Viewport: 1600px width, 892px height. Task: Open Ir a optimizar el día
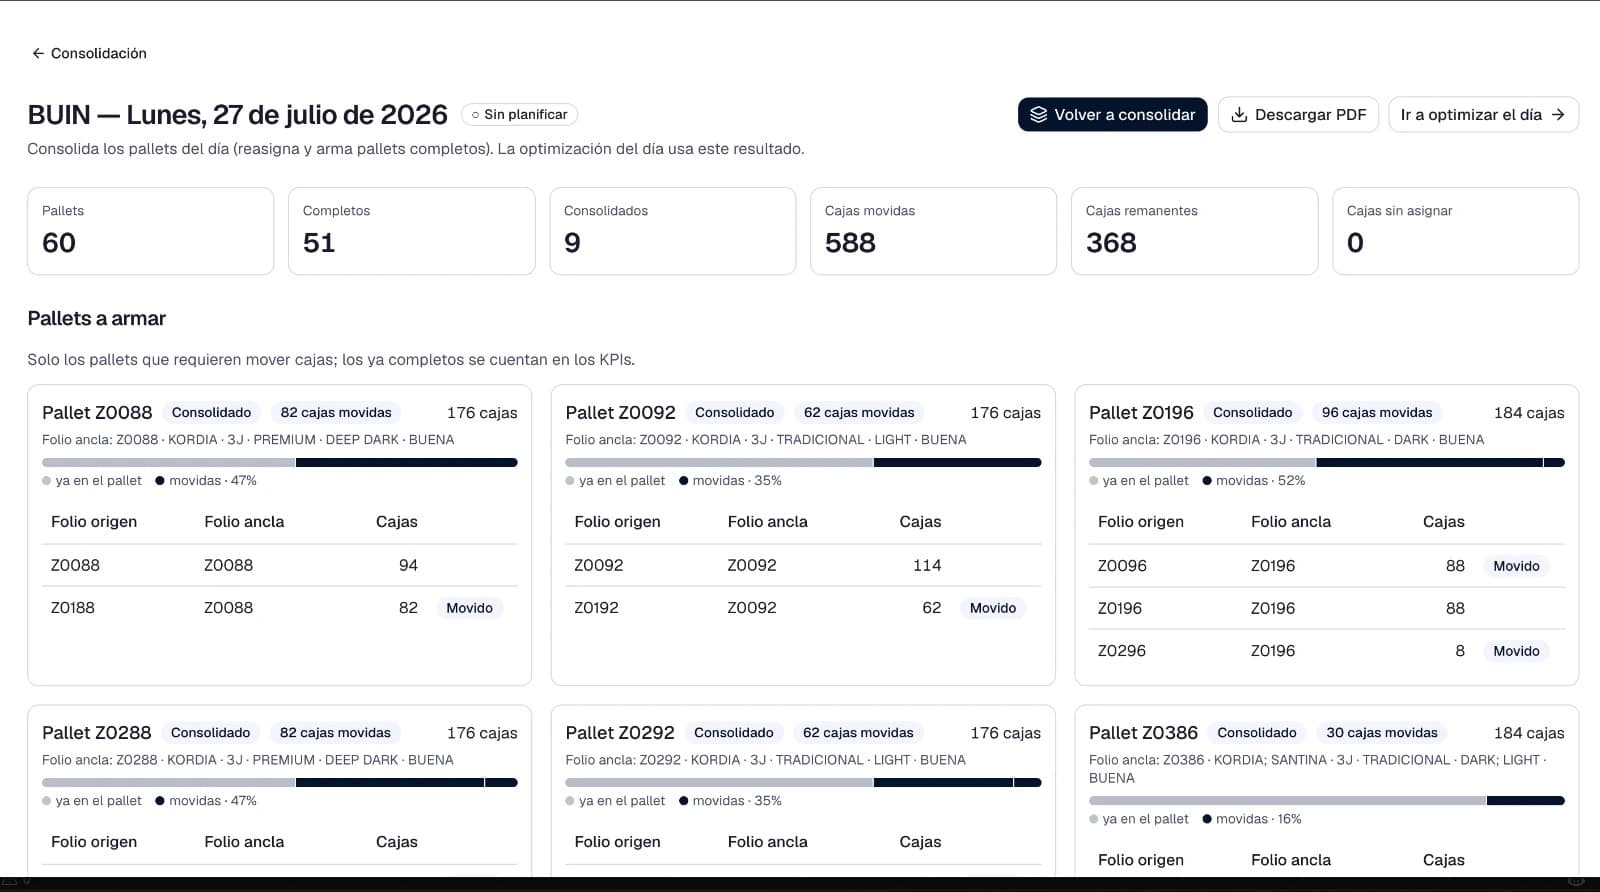1483,115
